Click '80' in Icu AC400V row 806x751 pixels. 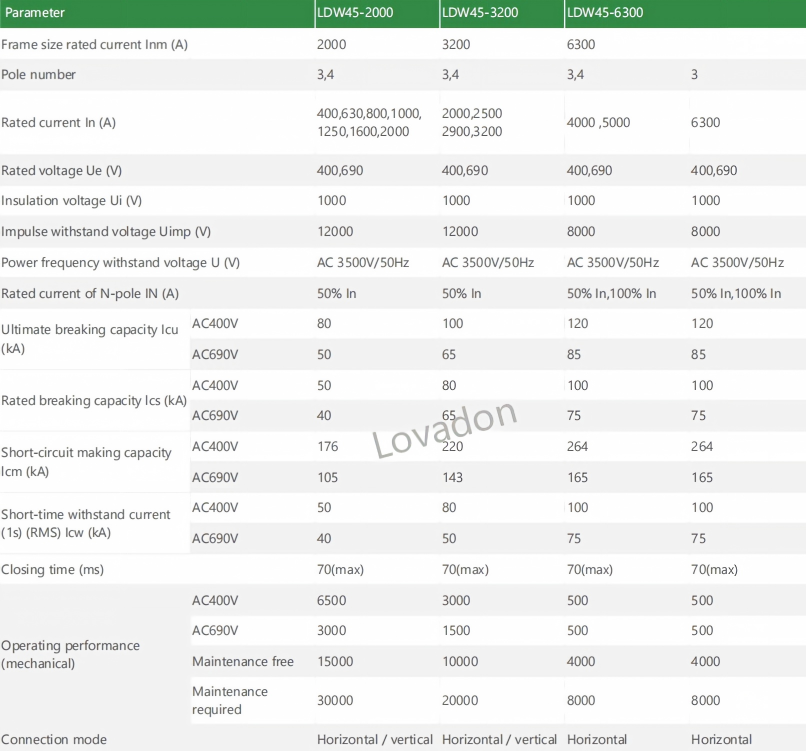pyautogui.click(x=324, y=323)
